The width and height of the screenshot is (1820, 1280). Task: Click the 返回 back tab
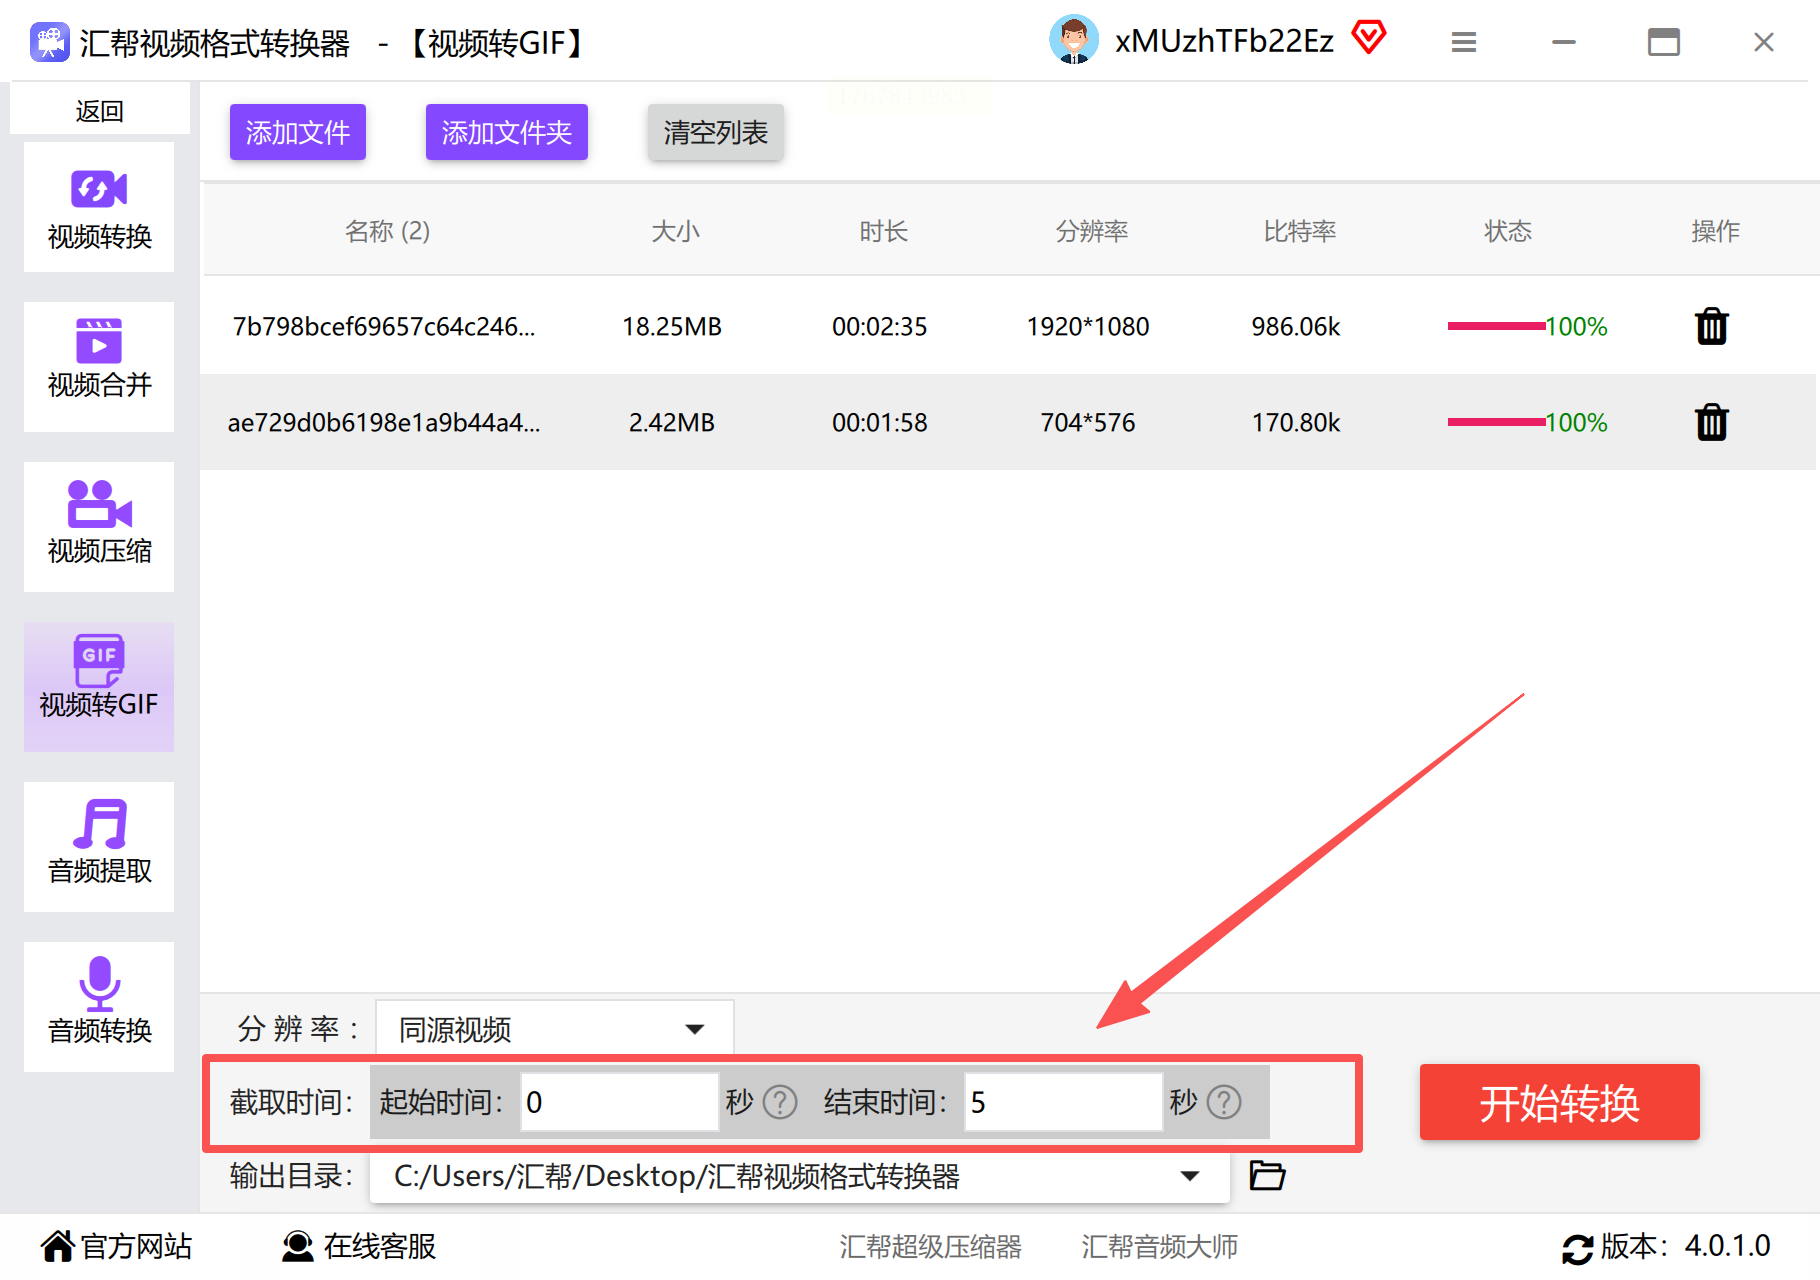pyautogui.click(x=100, y=111)
